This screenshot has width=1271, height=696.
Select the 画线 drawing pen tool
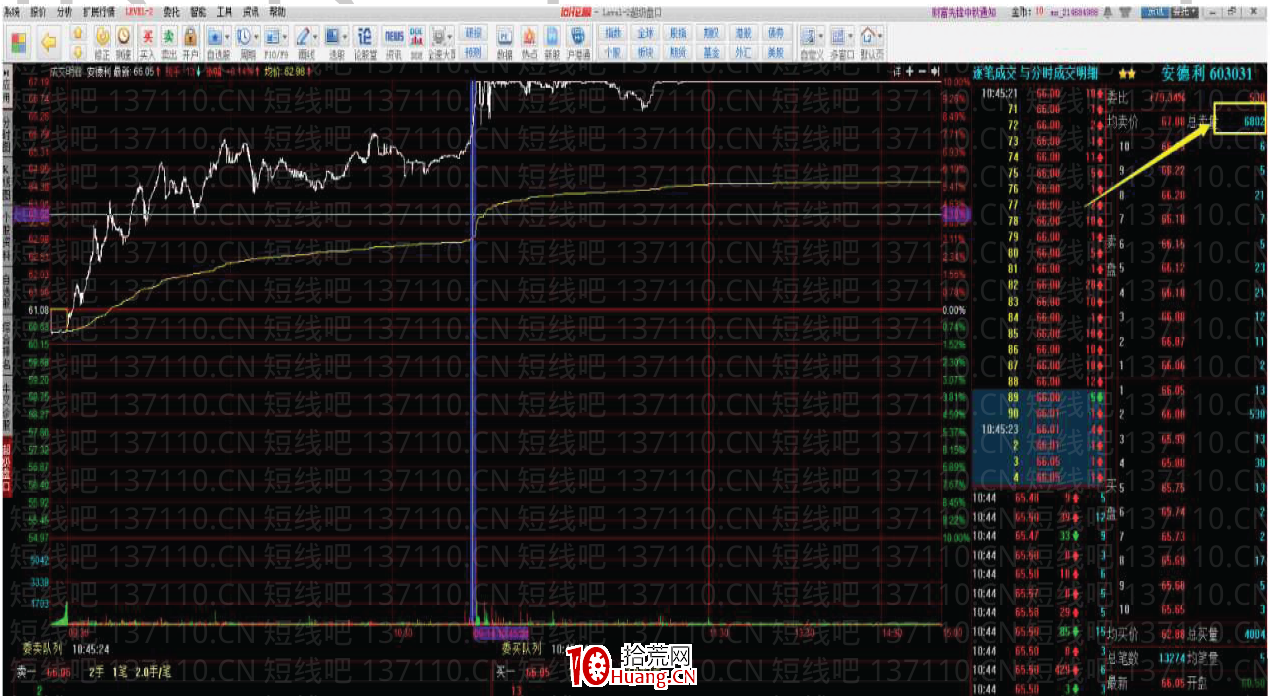coord(303,35)
